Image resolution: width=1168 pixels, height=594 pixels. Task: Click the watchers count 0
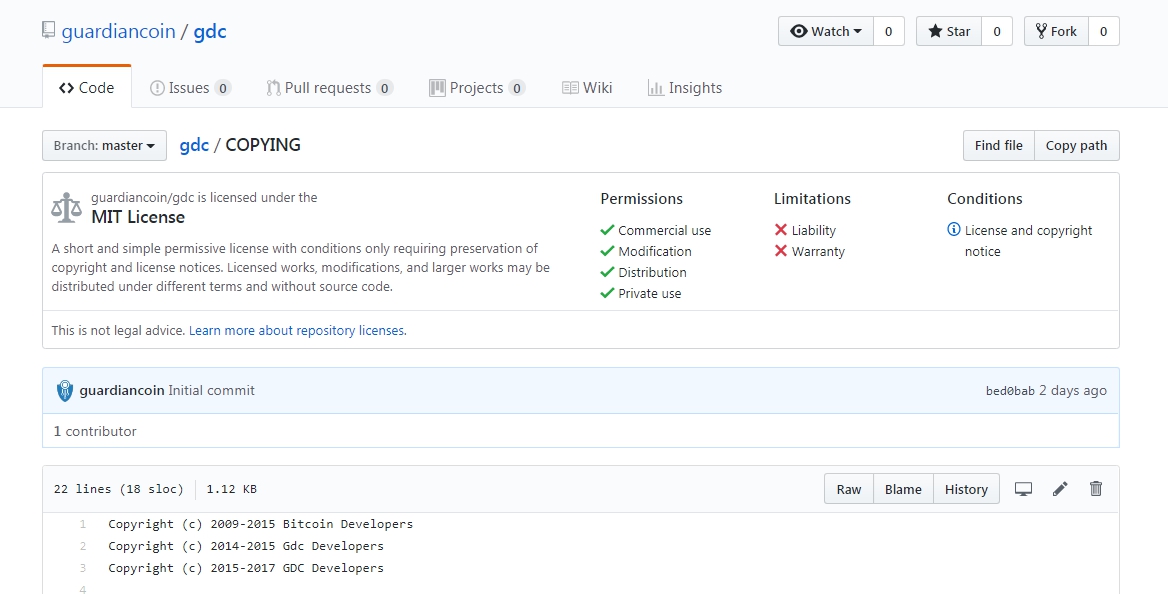(888, 31)
